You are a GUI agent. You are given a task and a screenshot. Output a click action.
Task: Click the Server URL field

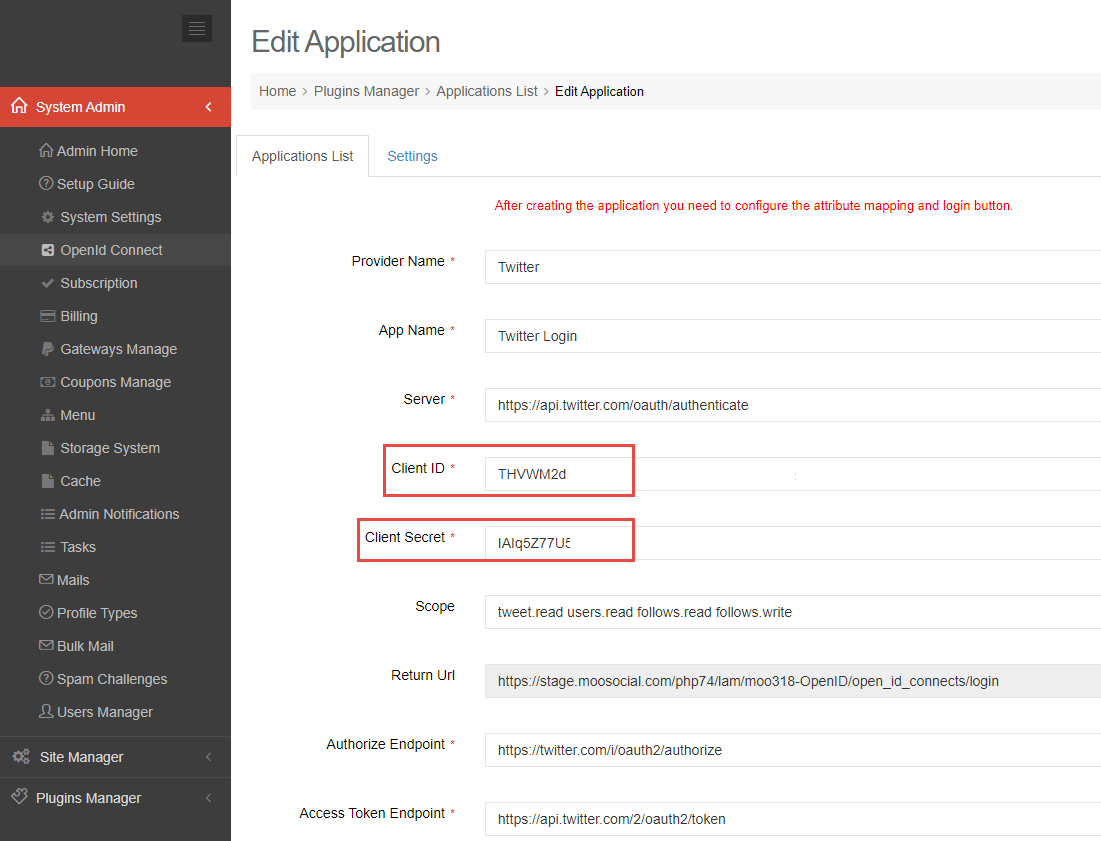pos(793,405)
